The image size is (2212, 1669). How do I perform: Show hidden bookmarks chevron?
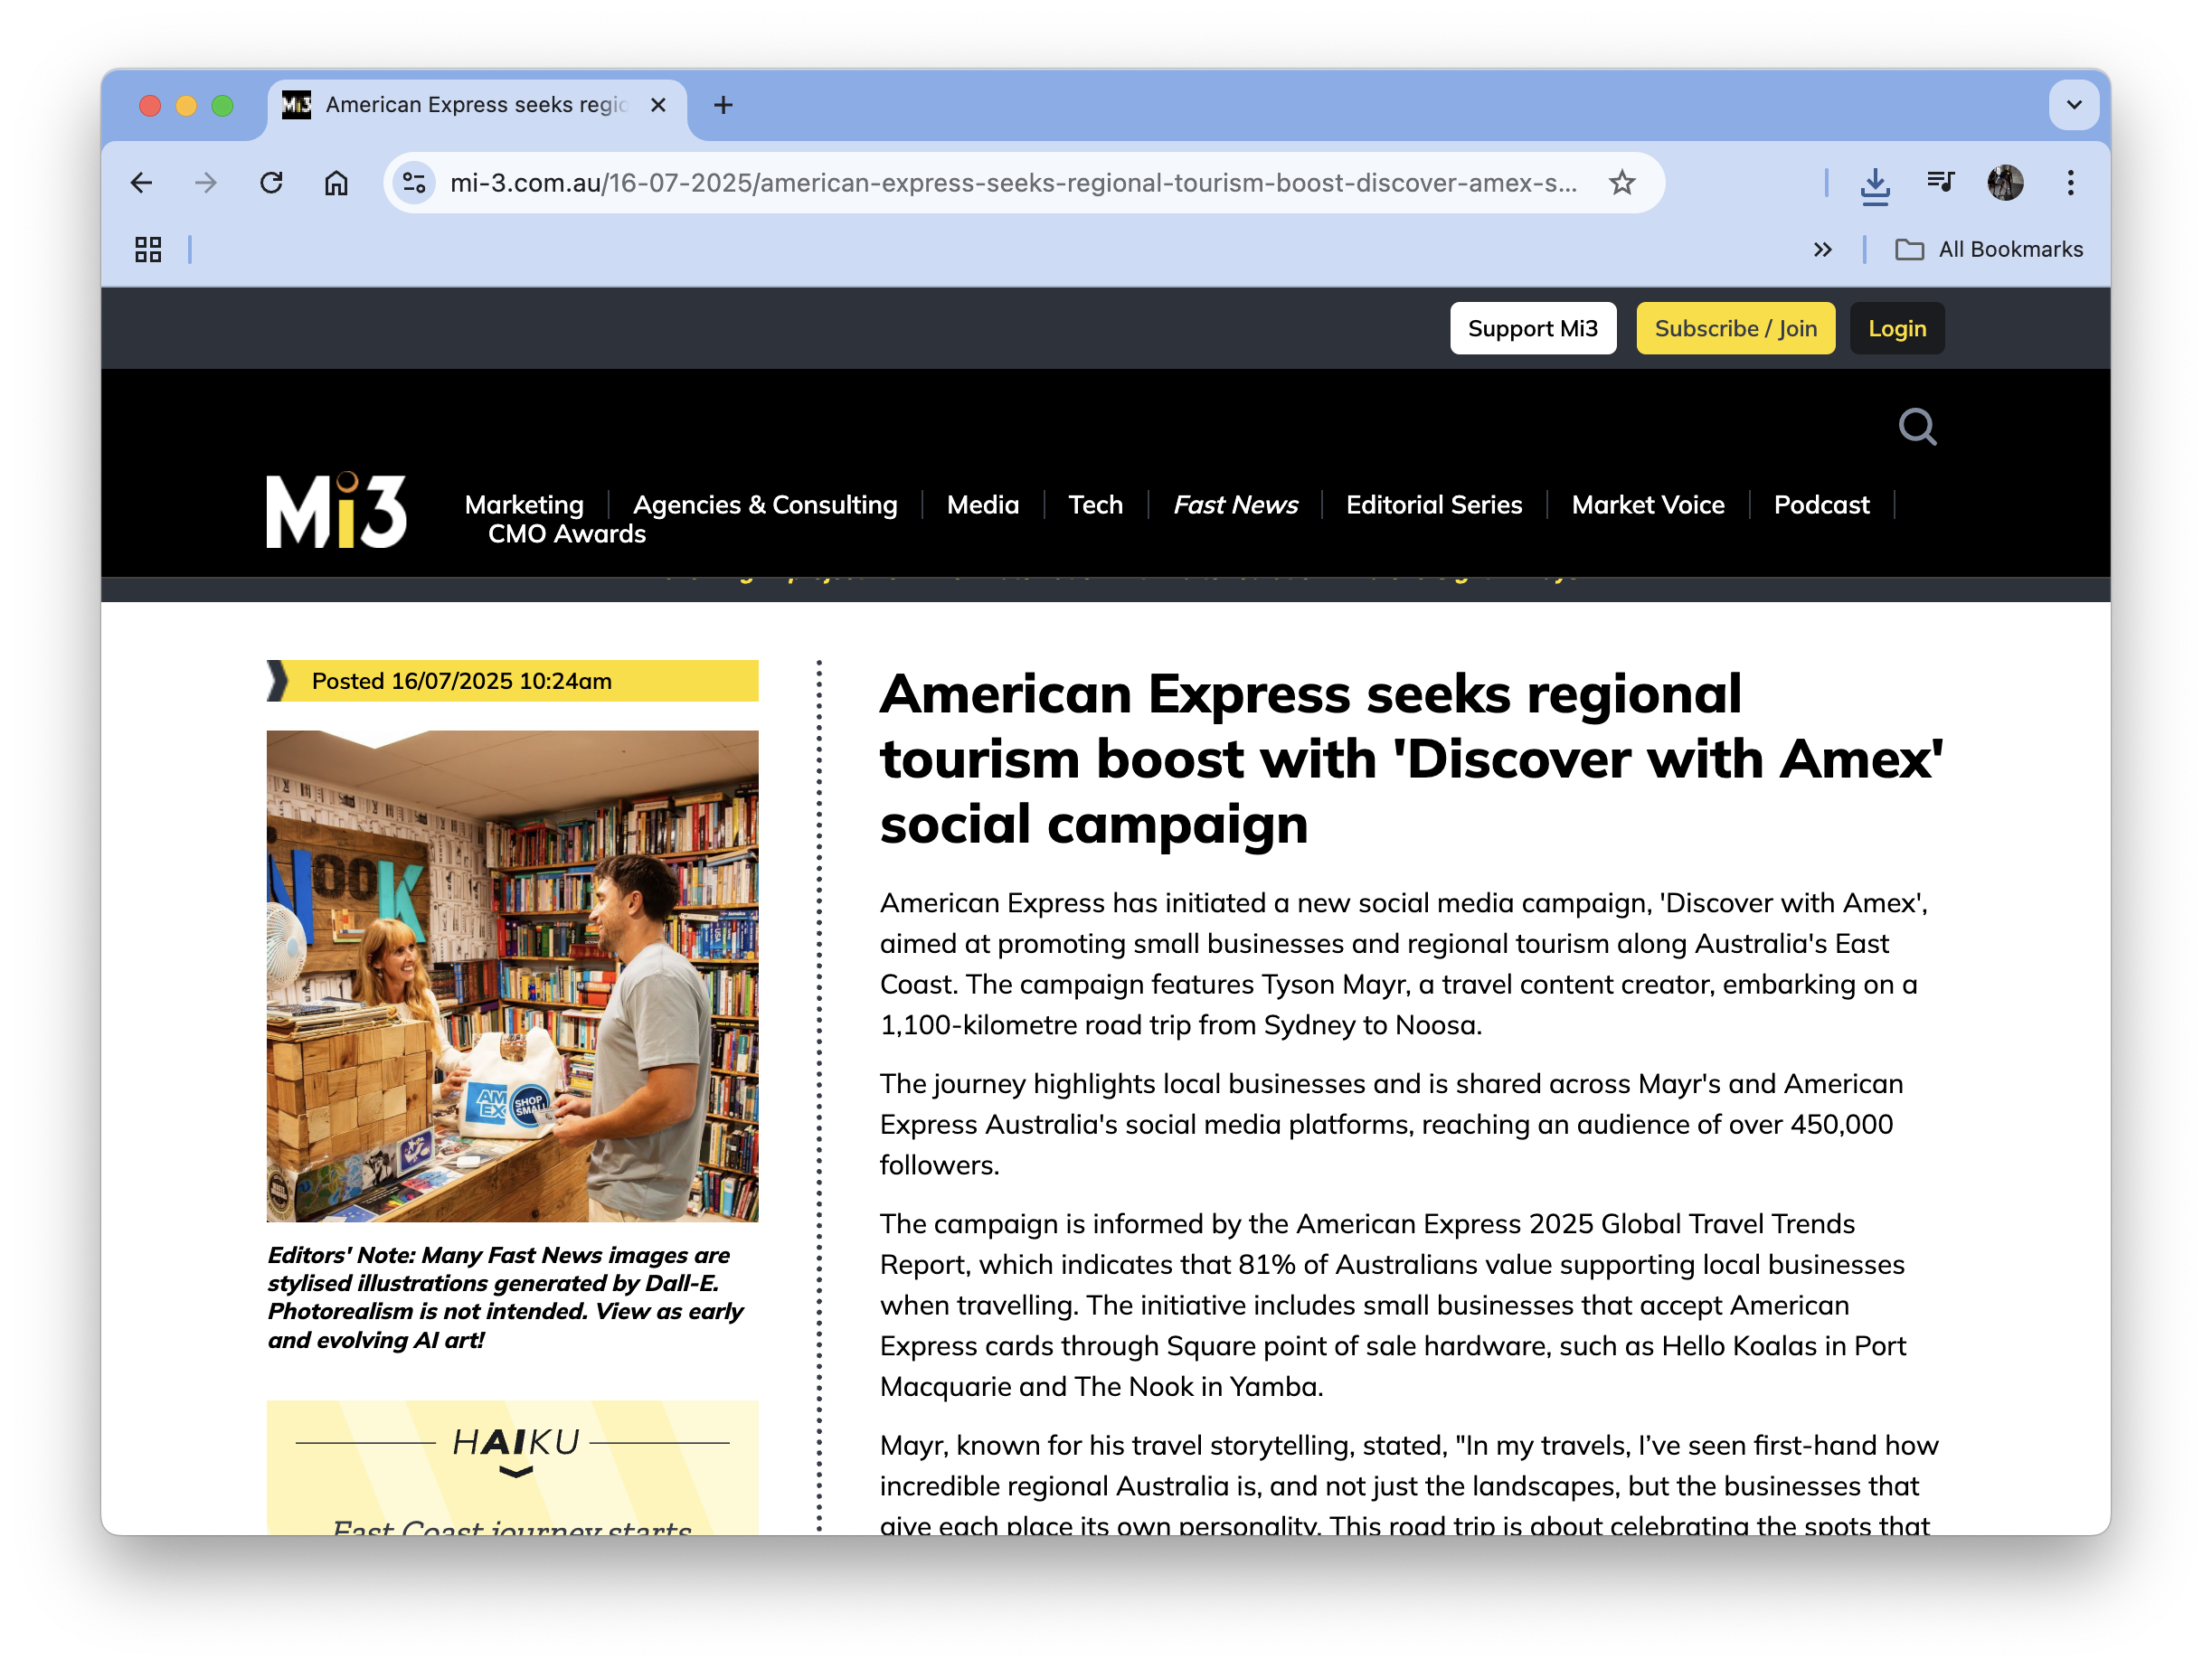point(1823,249)
